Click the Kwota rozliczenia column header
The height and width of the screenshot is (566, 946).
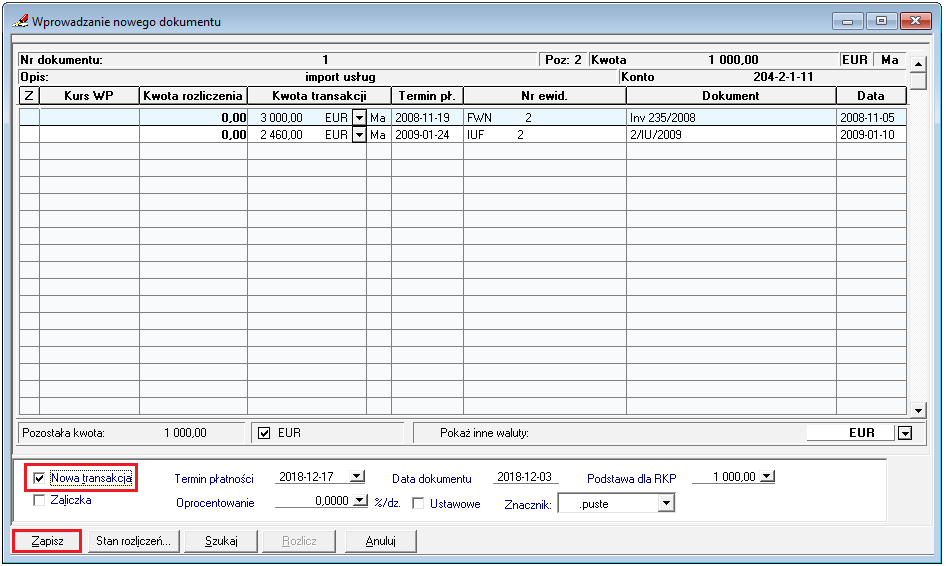point(193,95)
